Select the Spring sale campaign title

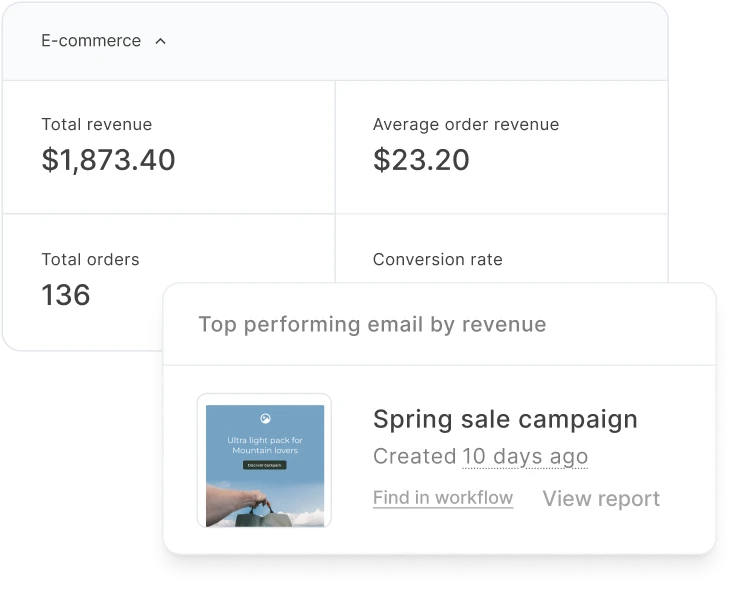pyautogui.click(x=505, y=419)
